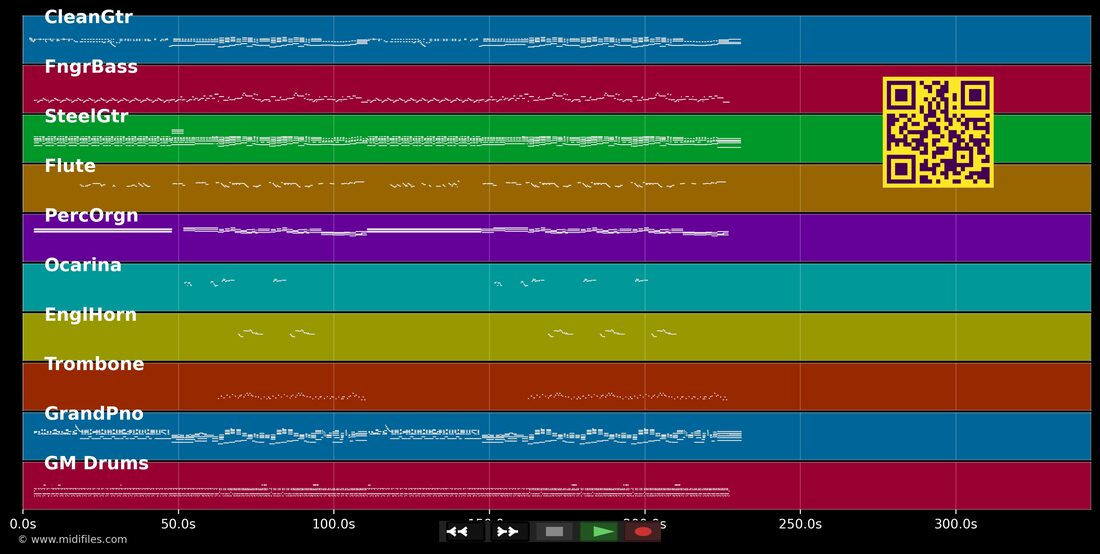This screenshot has height=554, width=1100.
Task: Select the FngrBass track label
Action: [x=91, y=67]
